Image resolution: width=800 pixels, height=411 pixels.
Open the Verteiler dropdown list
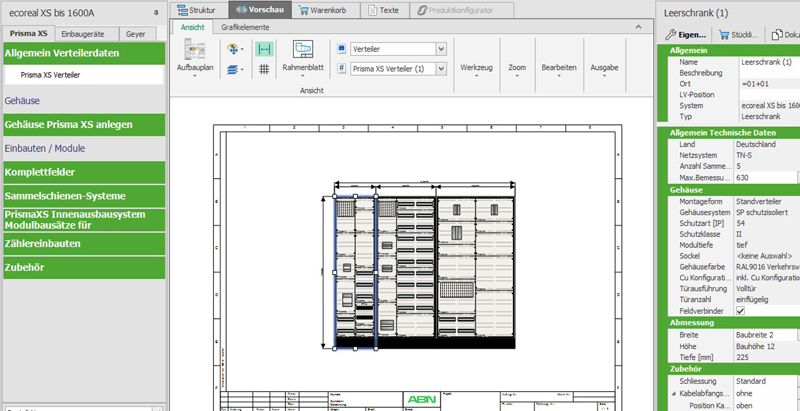pyautogui.click(x=441, y=48)
